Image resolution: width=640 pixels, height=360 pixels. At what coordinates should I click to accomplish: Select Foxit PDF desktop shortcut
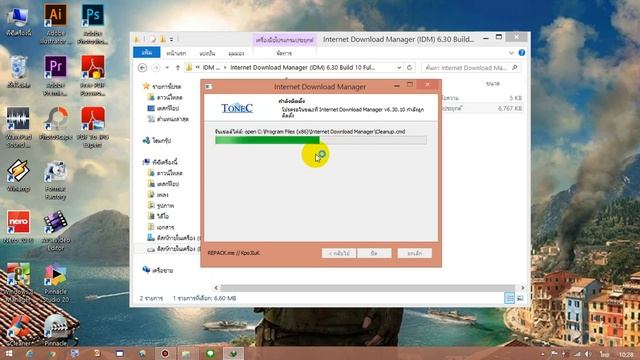click(x=92, y=75)
